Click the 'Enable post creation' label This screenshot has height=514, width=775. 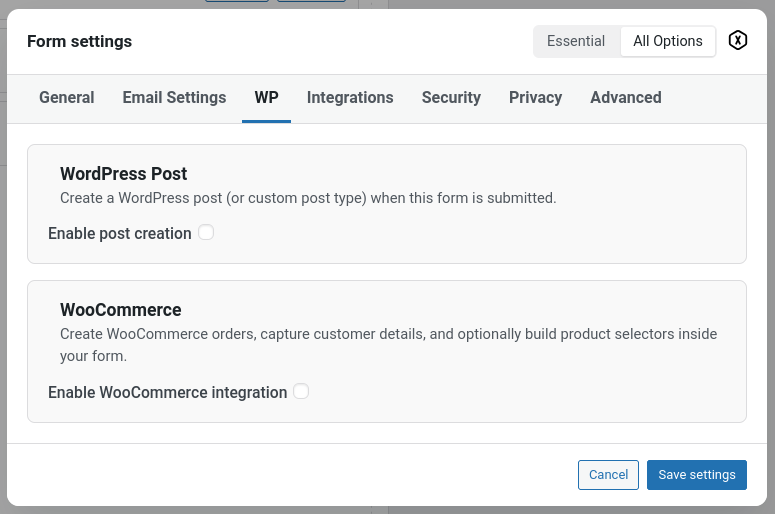coord(120,233)
